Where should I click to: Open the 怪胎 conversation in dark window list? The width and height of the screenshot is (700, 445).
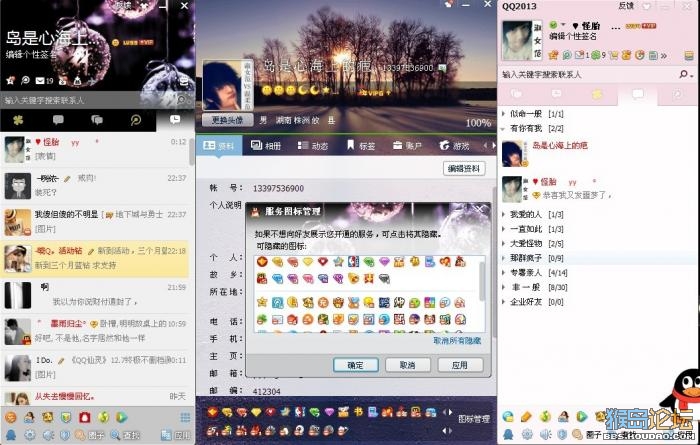point(95,150)
